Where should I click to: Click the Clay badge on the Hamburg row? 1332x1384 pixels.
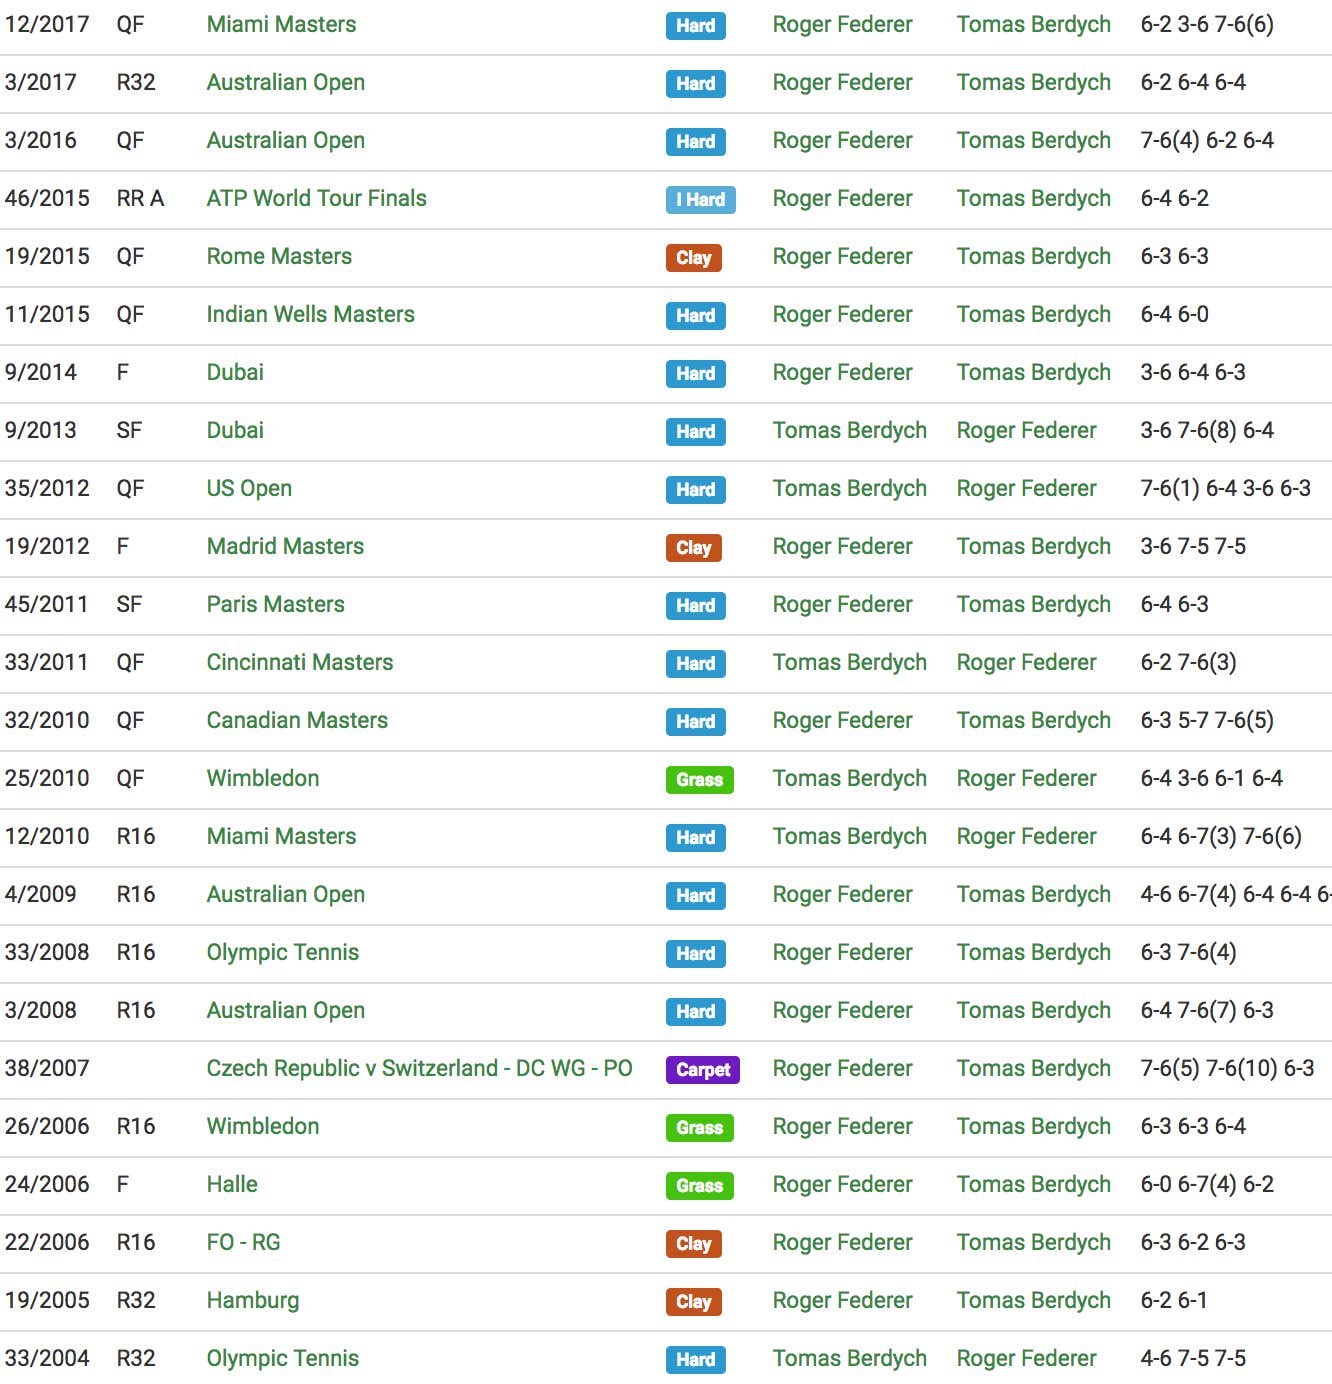click(693, 1302)
